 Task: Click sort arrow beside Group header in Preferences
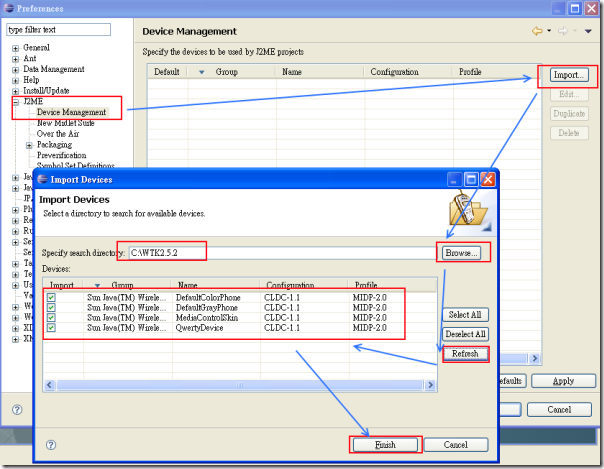(201, 72)
